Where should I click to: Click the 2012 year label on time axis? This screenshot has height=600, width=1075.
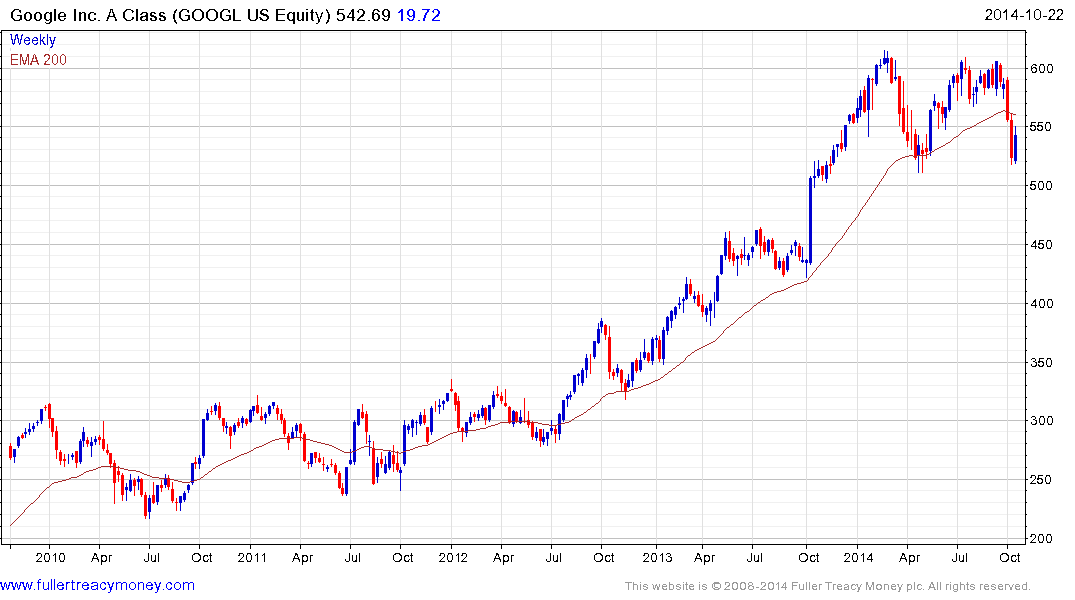coord(452,557)
